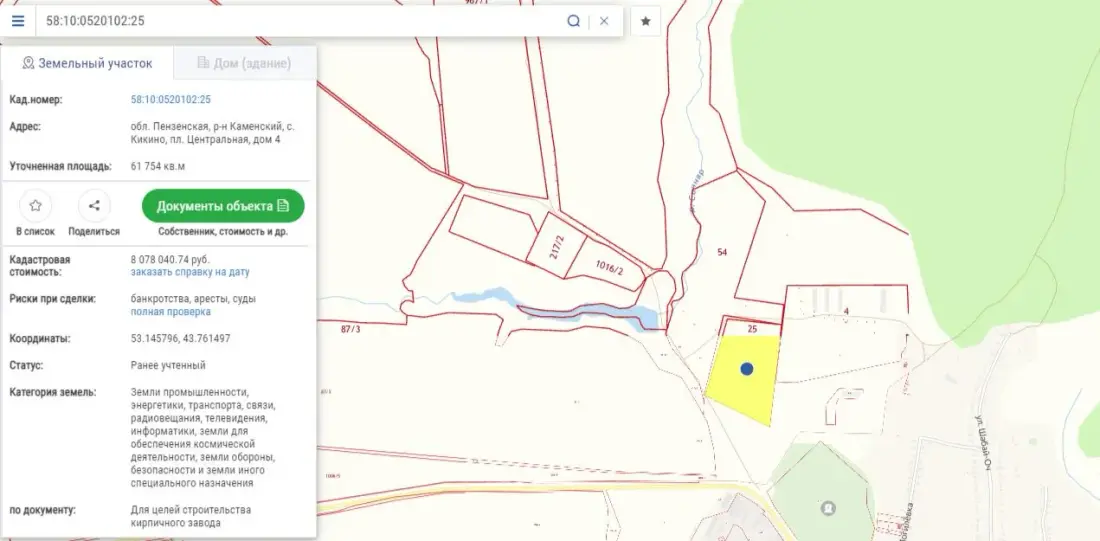
Task: Click parcel label 87/3 on map
Action: [x=350, y=329]
